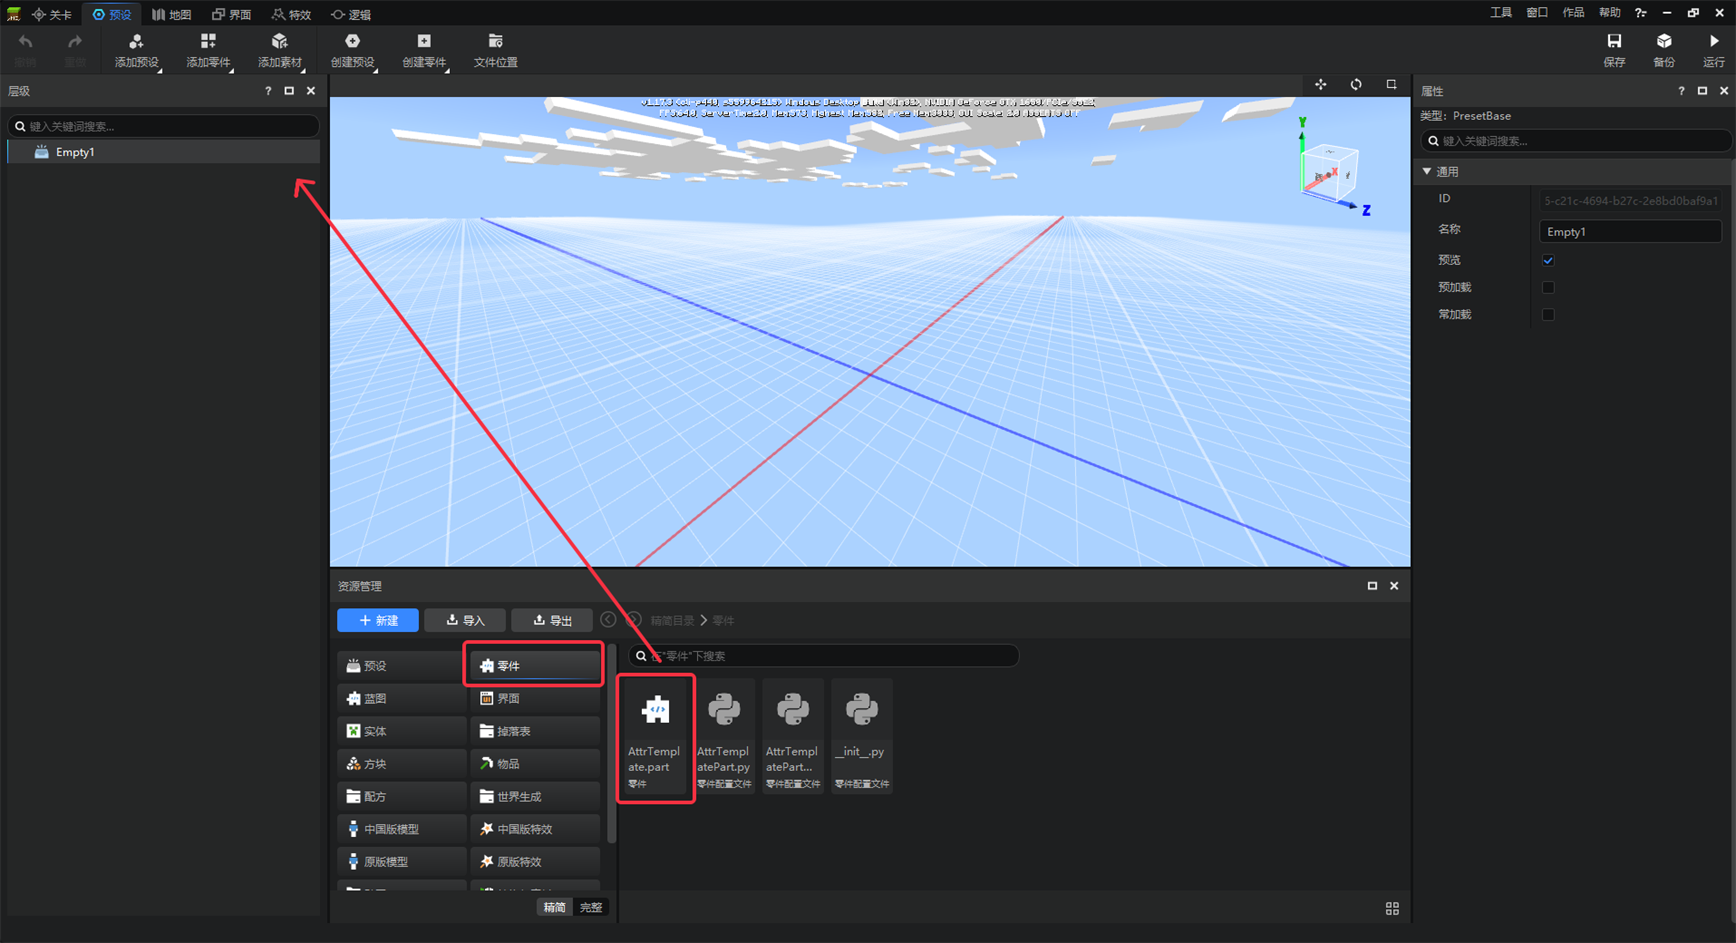1736x943 pixels.
Task: Open 添加预设 dropdown arrow
Action: pos(160,70)
